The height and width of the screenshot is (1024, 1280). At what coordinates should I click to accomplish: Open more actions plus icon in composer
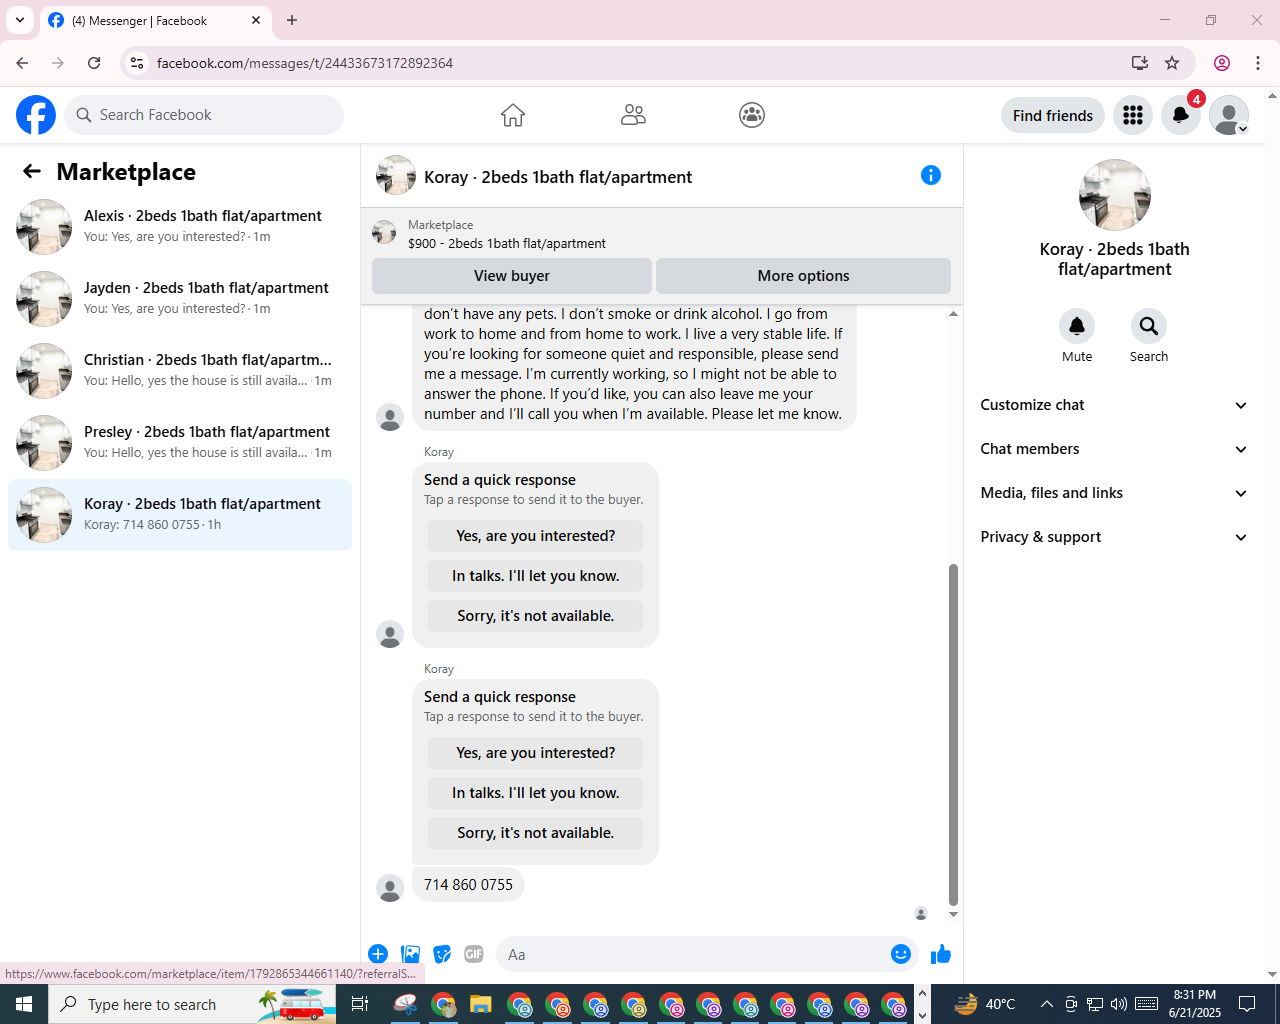378,954
